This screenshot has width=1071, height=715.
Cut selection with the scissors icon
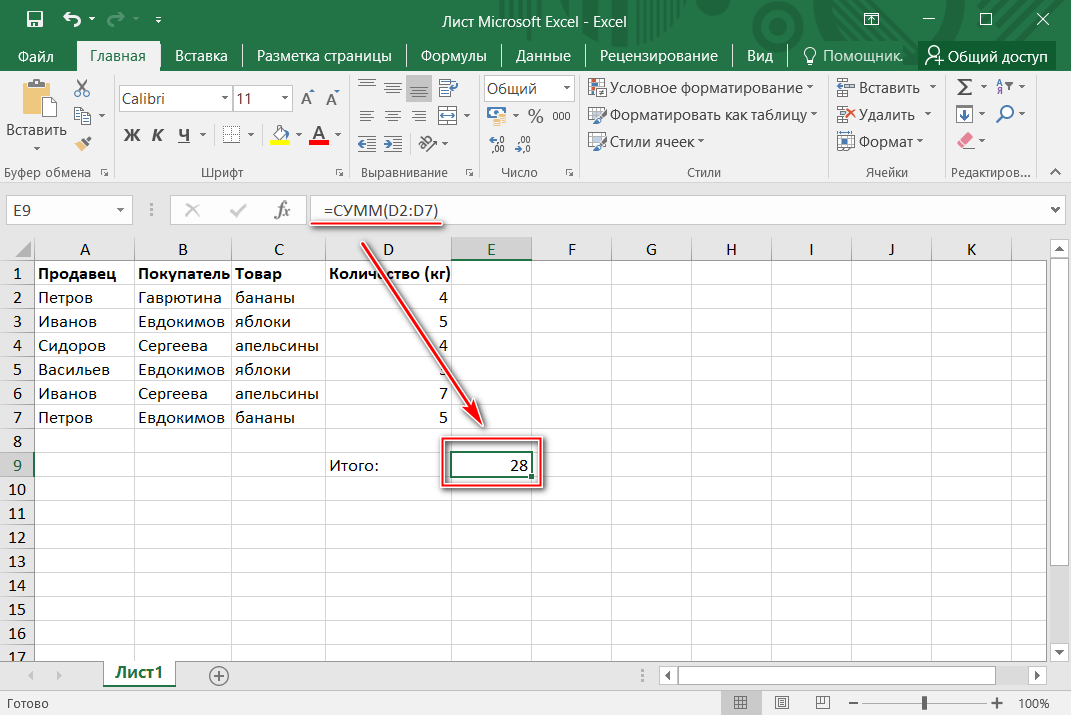click(82, 88)
